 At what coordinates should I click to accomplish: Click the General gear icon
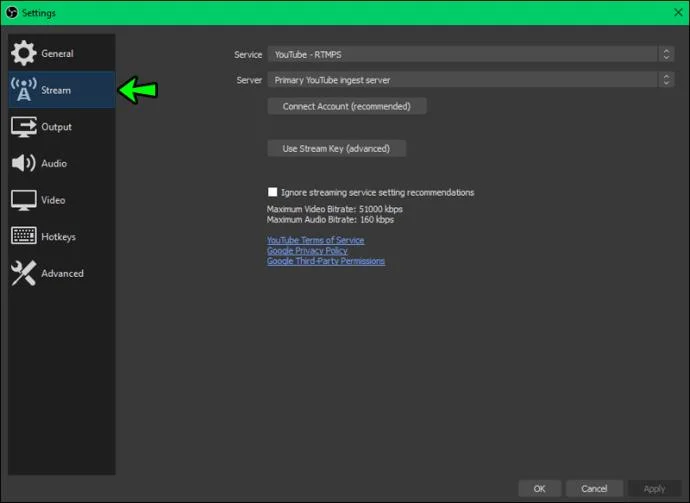23,53
